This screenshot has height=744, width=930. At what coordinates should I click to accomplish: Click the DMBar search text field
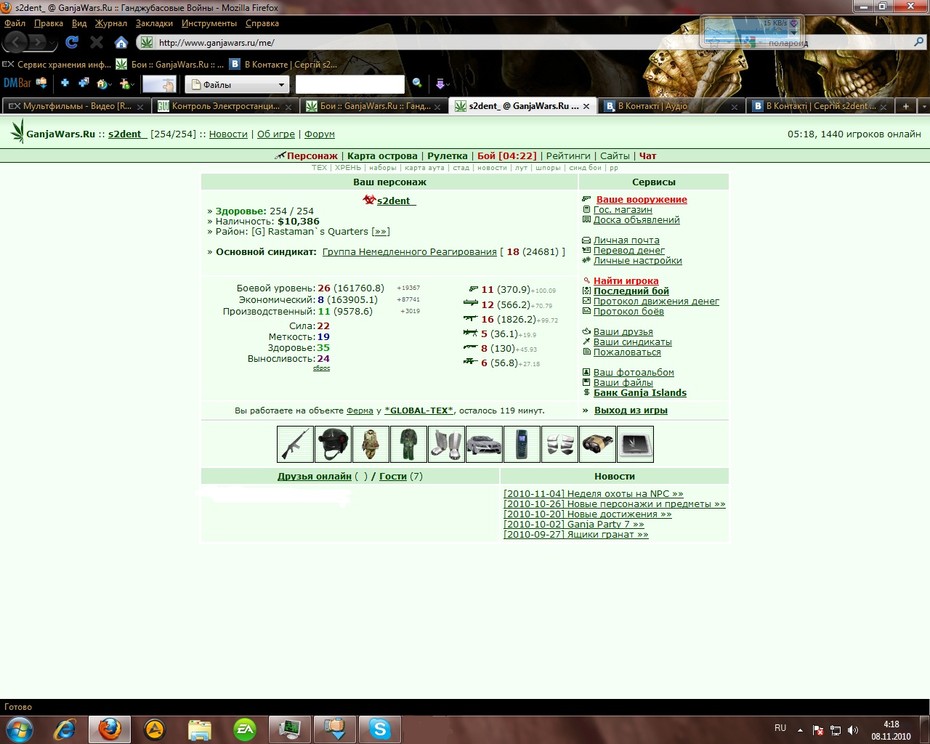(x=350, y=84)
